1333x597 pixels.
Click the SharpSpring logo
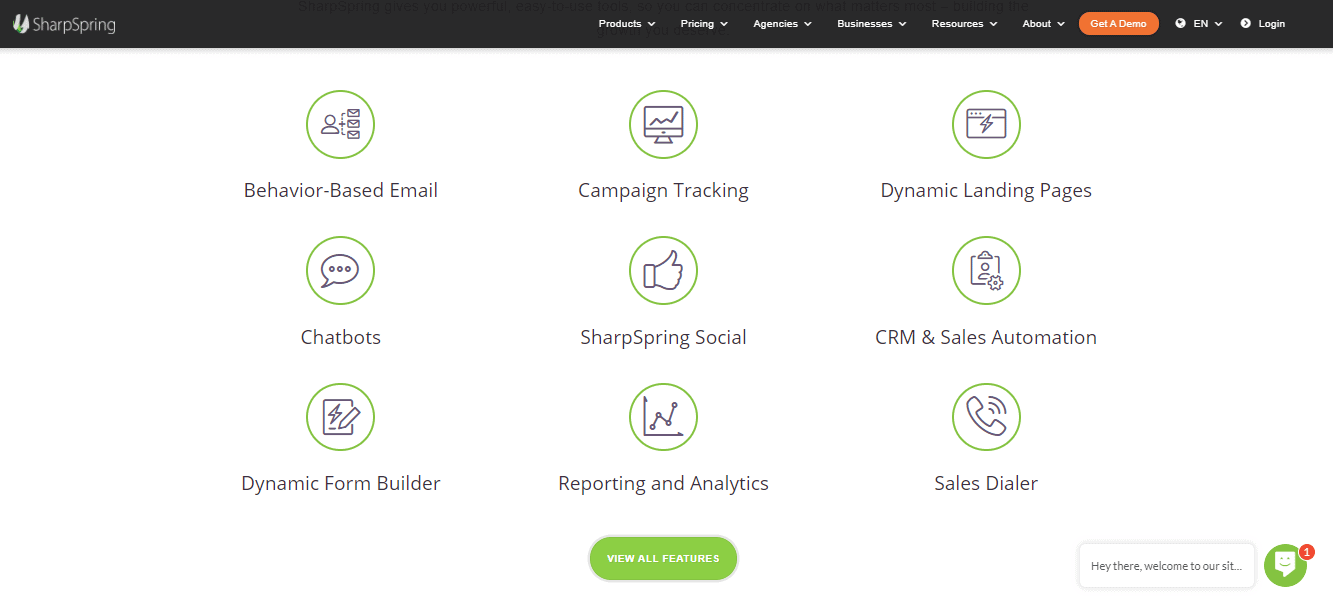click(64, 24)
